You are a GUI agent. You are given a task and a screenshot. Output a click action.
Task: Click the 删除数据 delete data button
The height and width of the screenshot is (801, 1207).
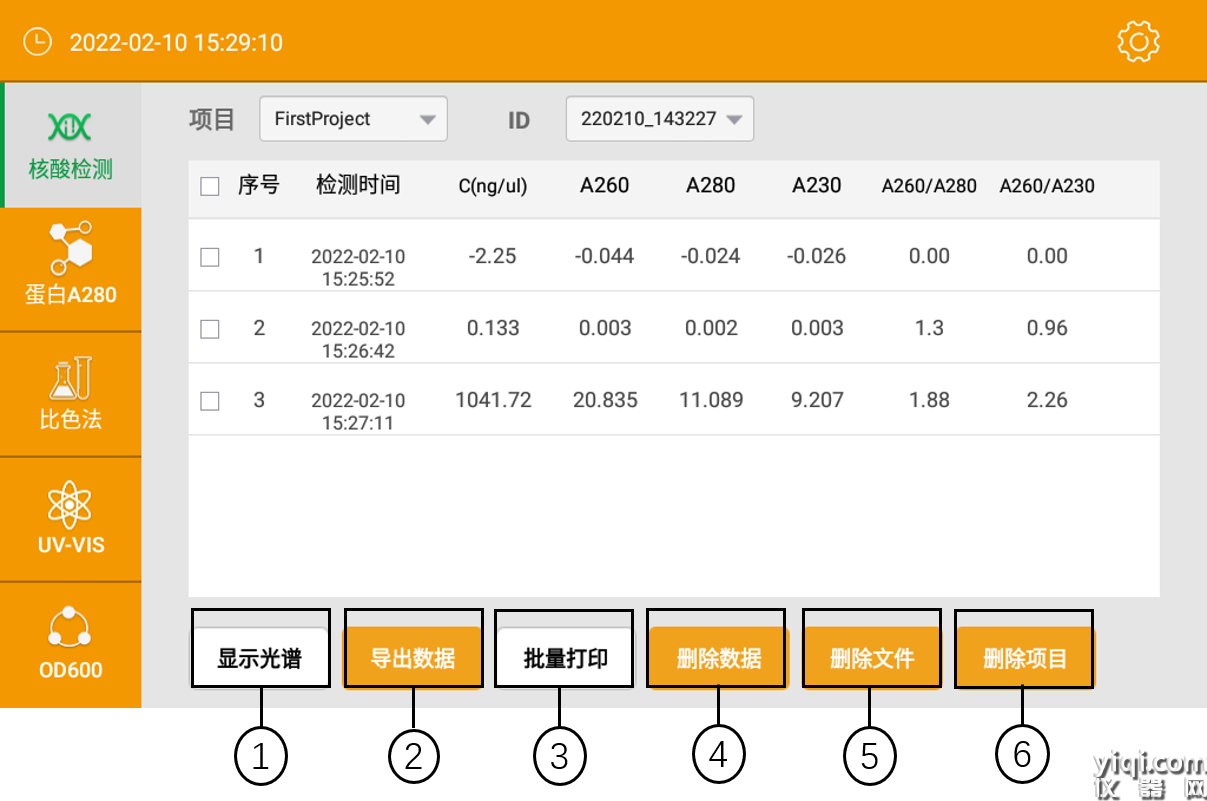(719, 658)
